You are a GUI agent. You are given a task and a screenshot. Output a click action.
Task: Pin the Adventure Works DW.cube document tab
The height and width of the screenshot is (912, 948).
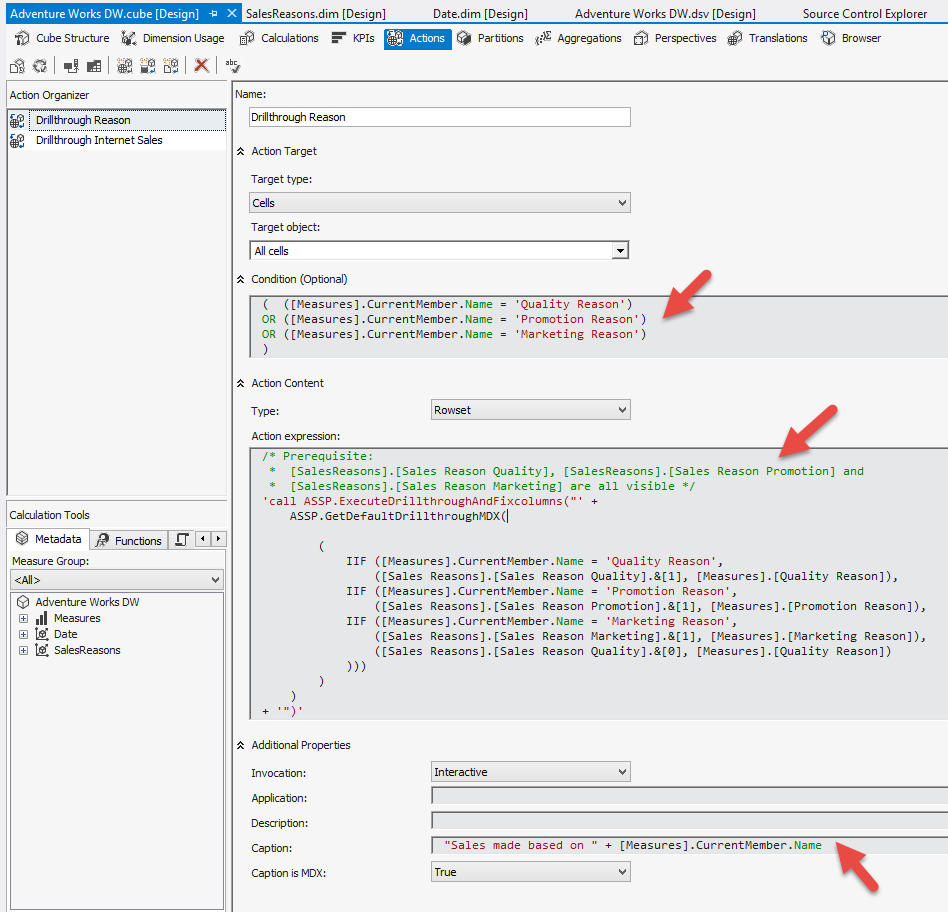click(213, 13)
